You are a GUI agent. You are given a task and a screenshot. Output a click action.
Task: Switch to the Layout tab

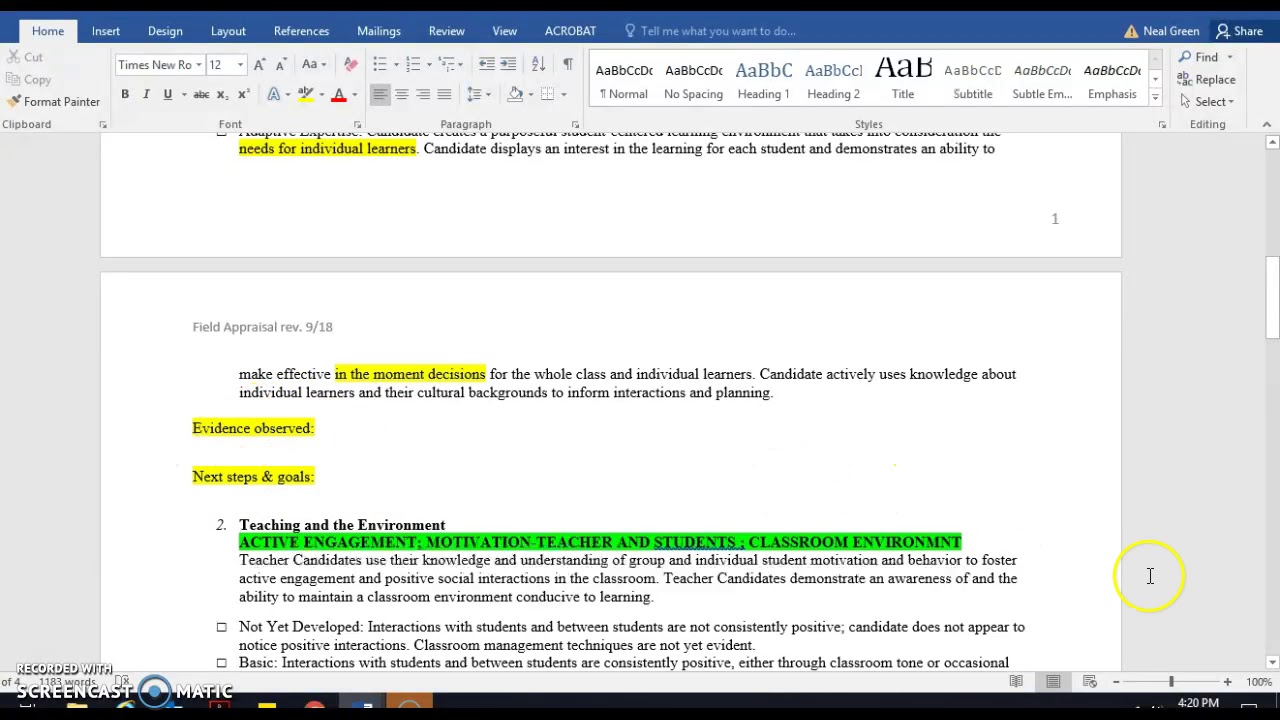(x=228, y=31)
